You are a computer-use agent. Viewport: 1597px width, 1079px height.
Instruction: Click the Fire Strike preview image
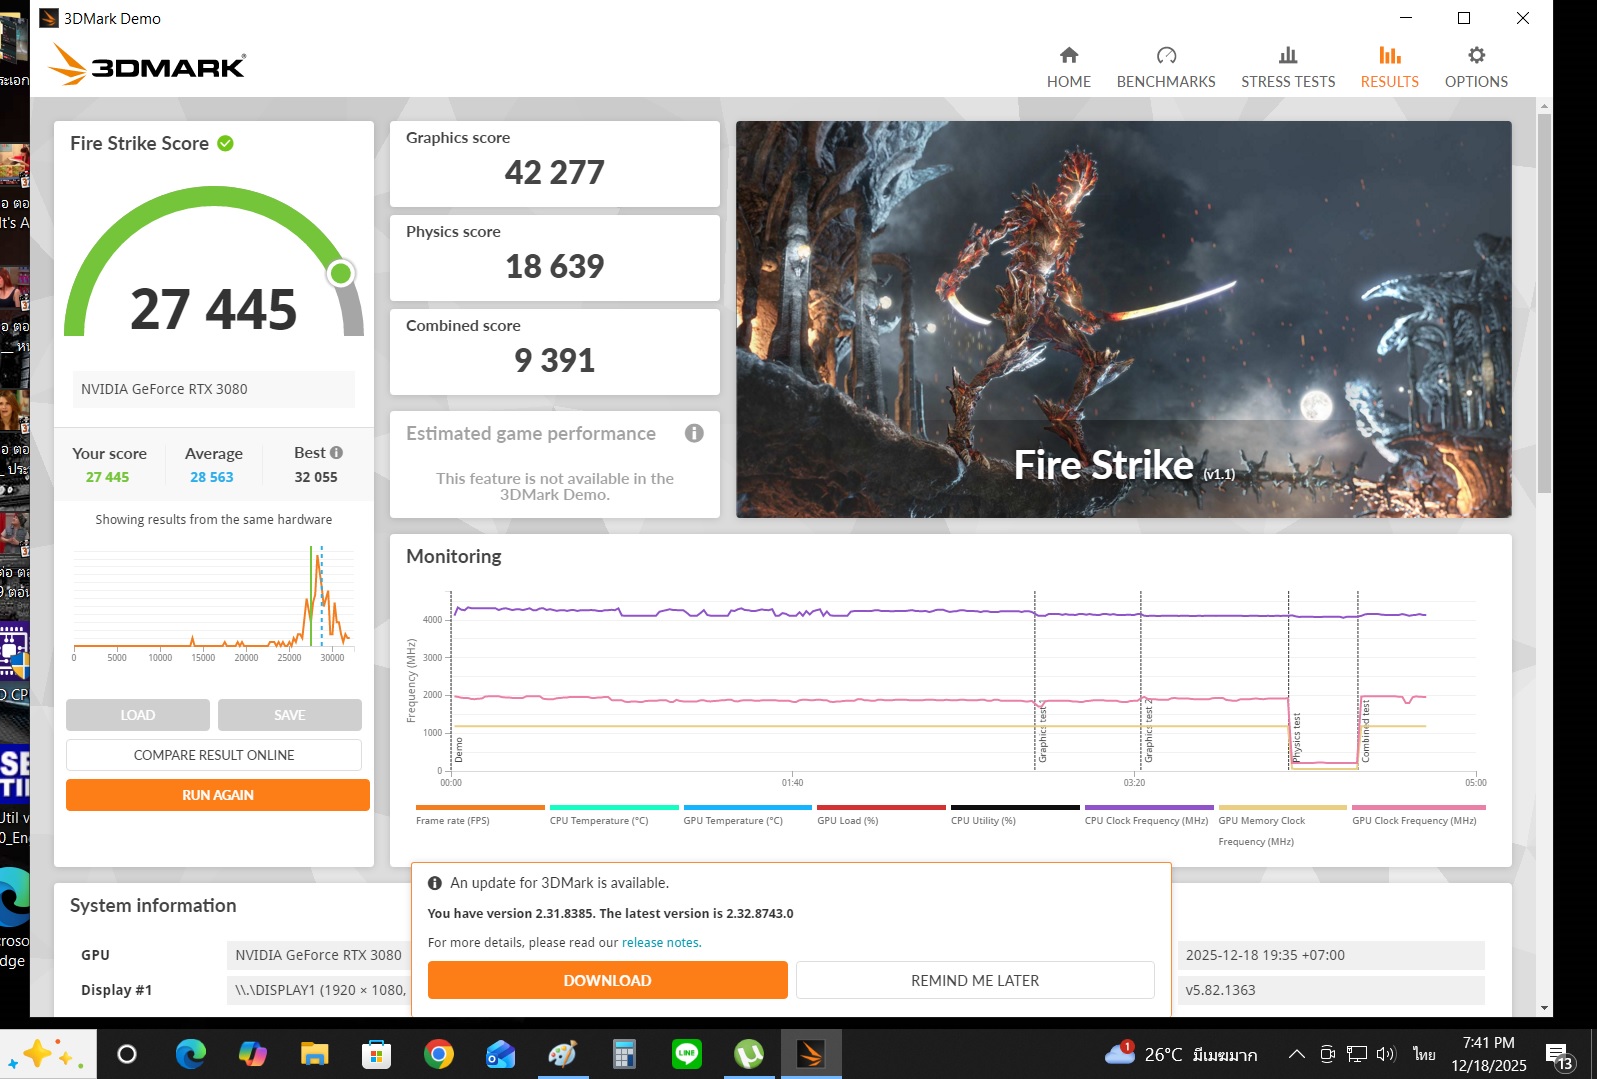(1123, 319)
